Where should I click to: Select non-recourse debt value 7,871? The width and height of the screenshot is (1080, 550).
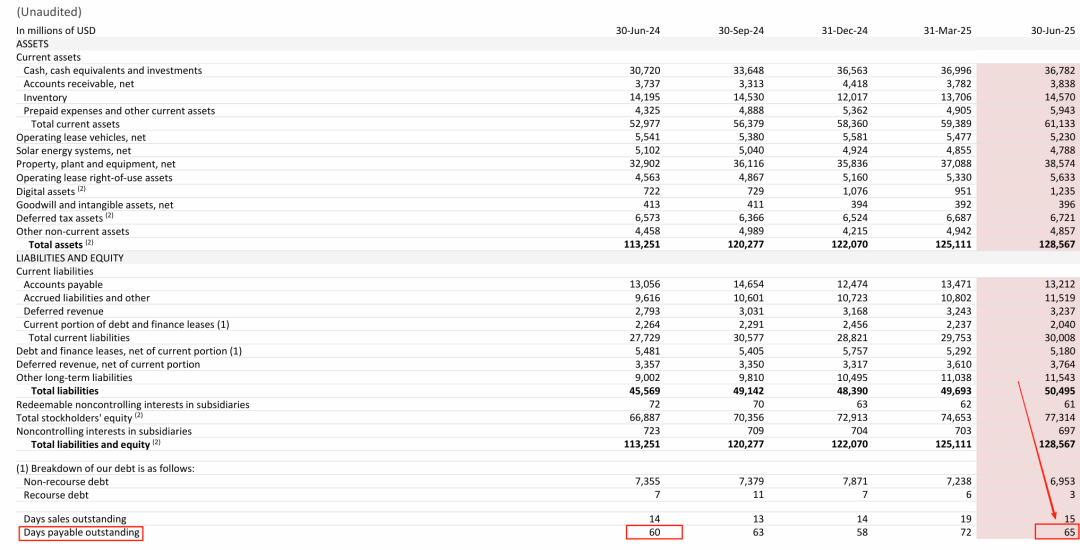click(854, 481)
